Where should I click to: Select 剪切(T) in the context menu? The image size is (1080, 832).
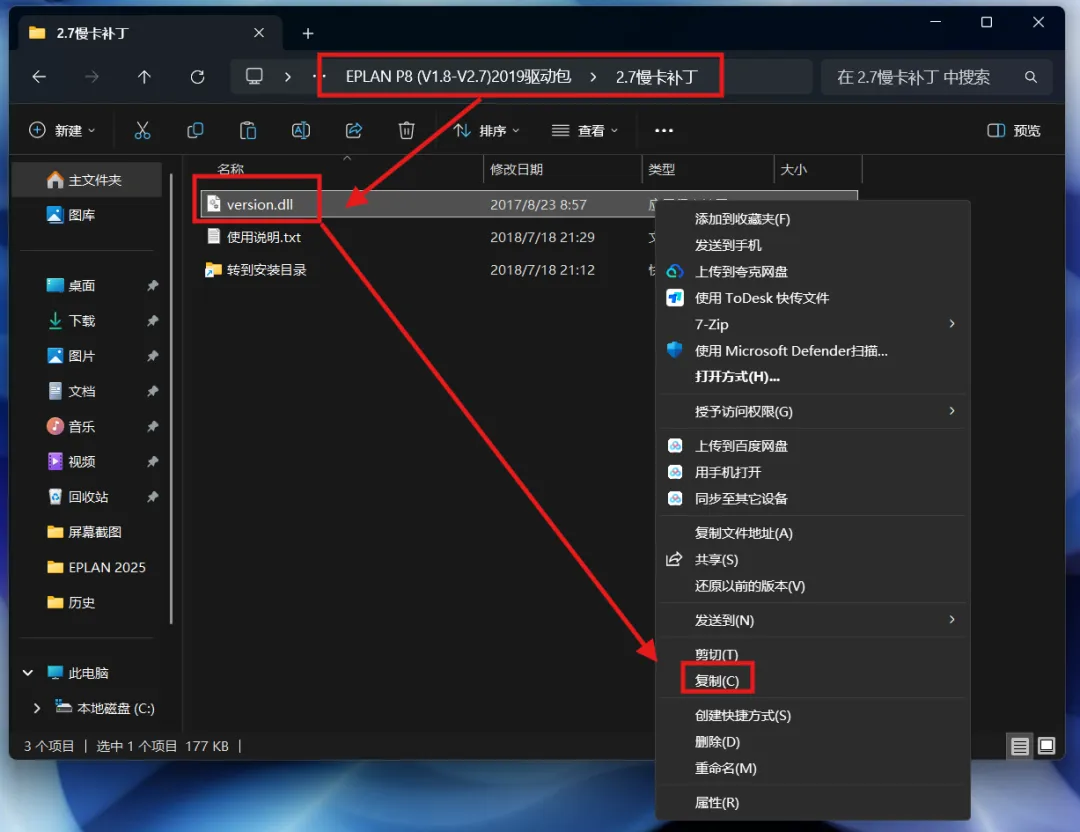click(x=716, y=654)
